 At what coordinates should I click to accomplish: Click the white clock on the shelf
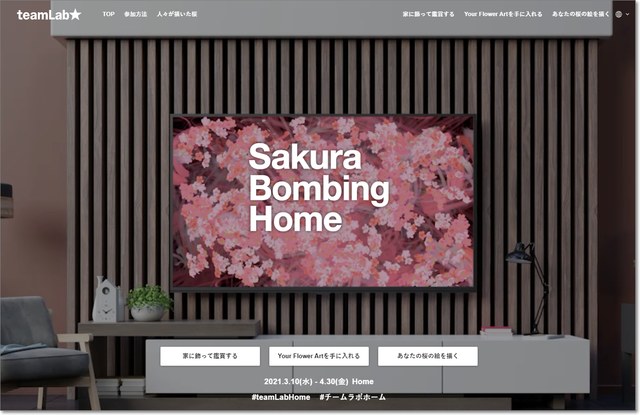[104, 299]
